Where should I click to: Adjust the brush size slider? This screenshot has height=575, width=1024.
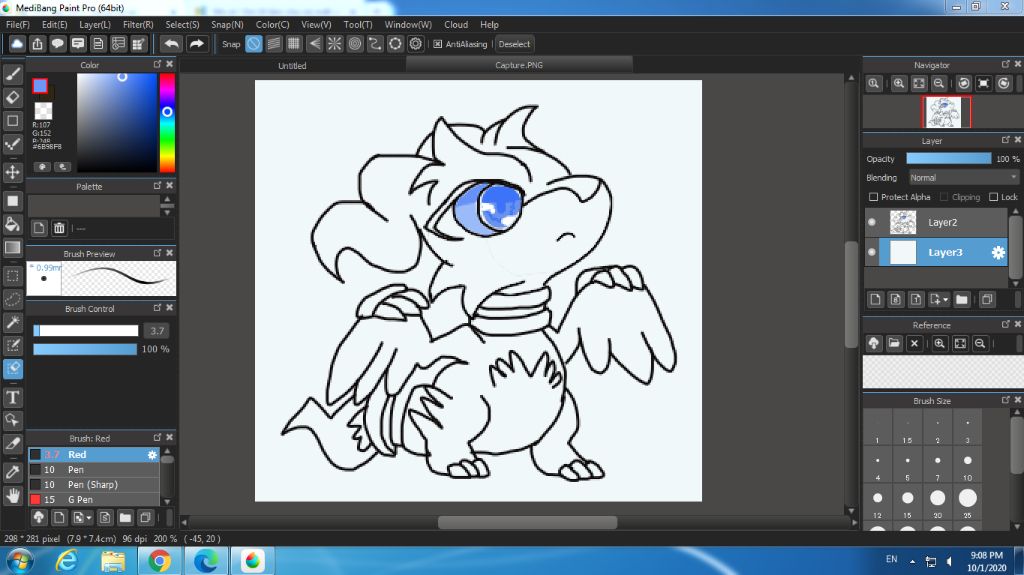tap(86, 331)
